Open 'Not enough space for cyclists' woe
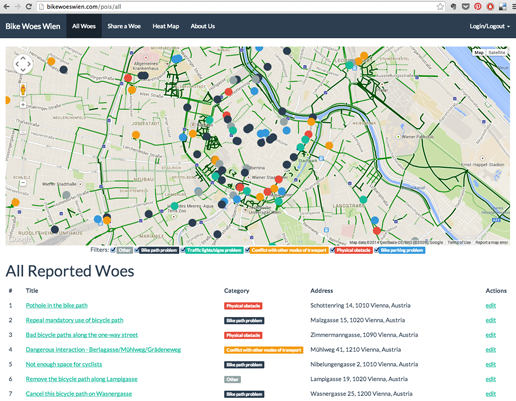Image resolution: width=516 pixels, height=401 pixels. (64, 364)
